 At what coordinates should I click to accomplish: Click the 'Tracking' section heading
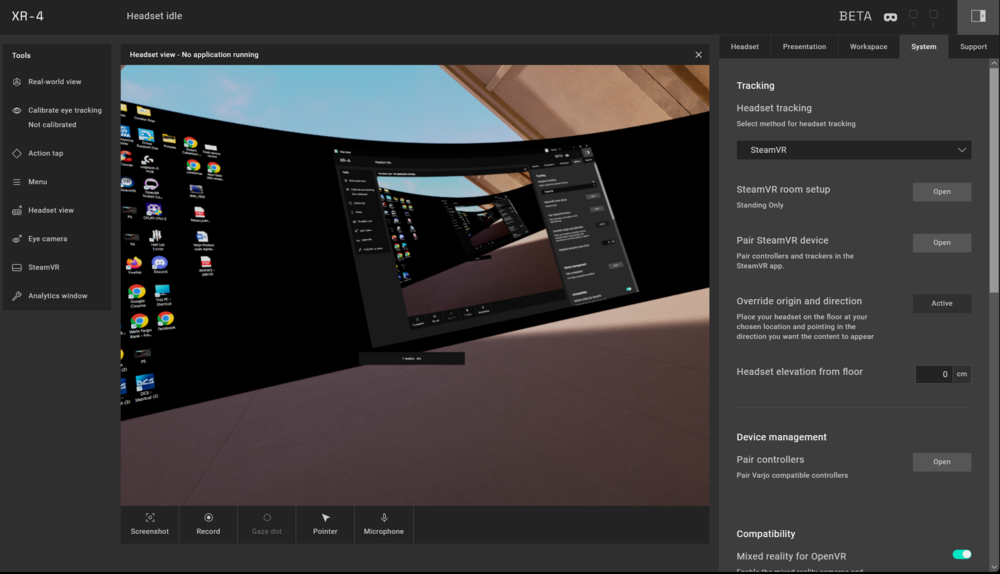[755, 85]
